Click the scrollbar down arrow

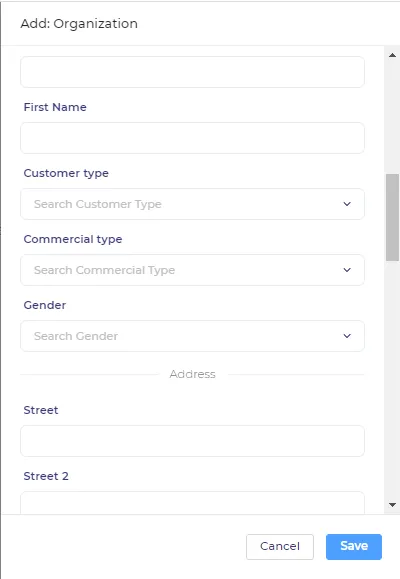click(392, 504)
